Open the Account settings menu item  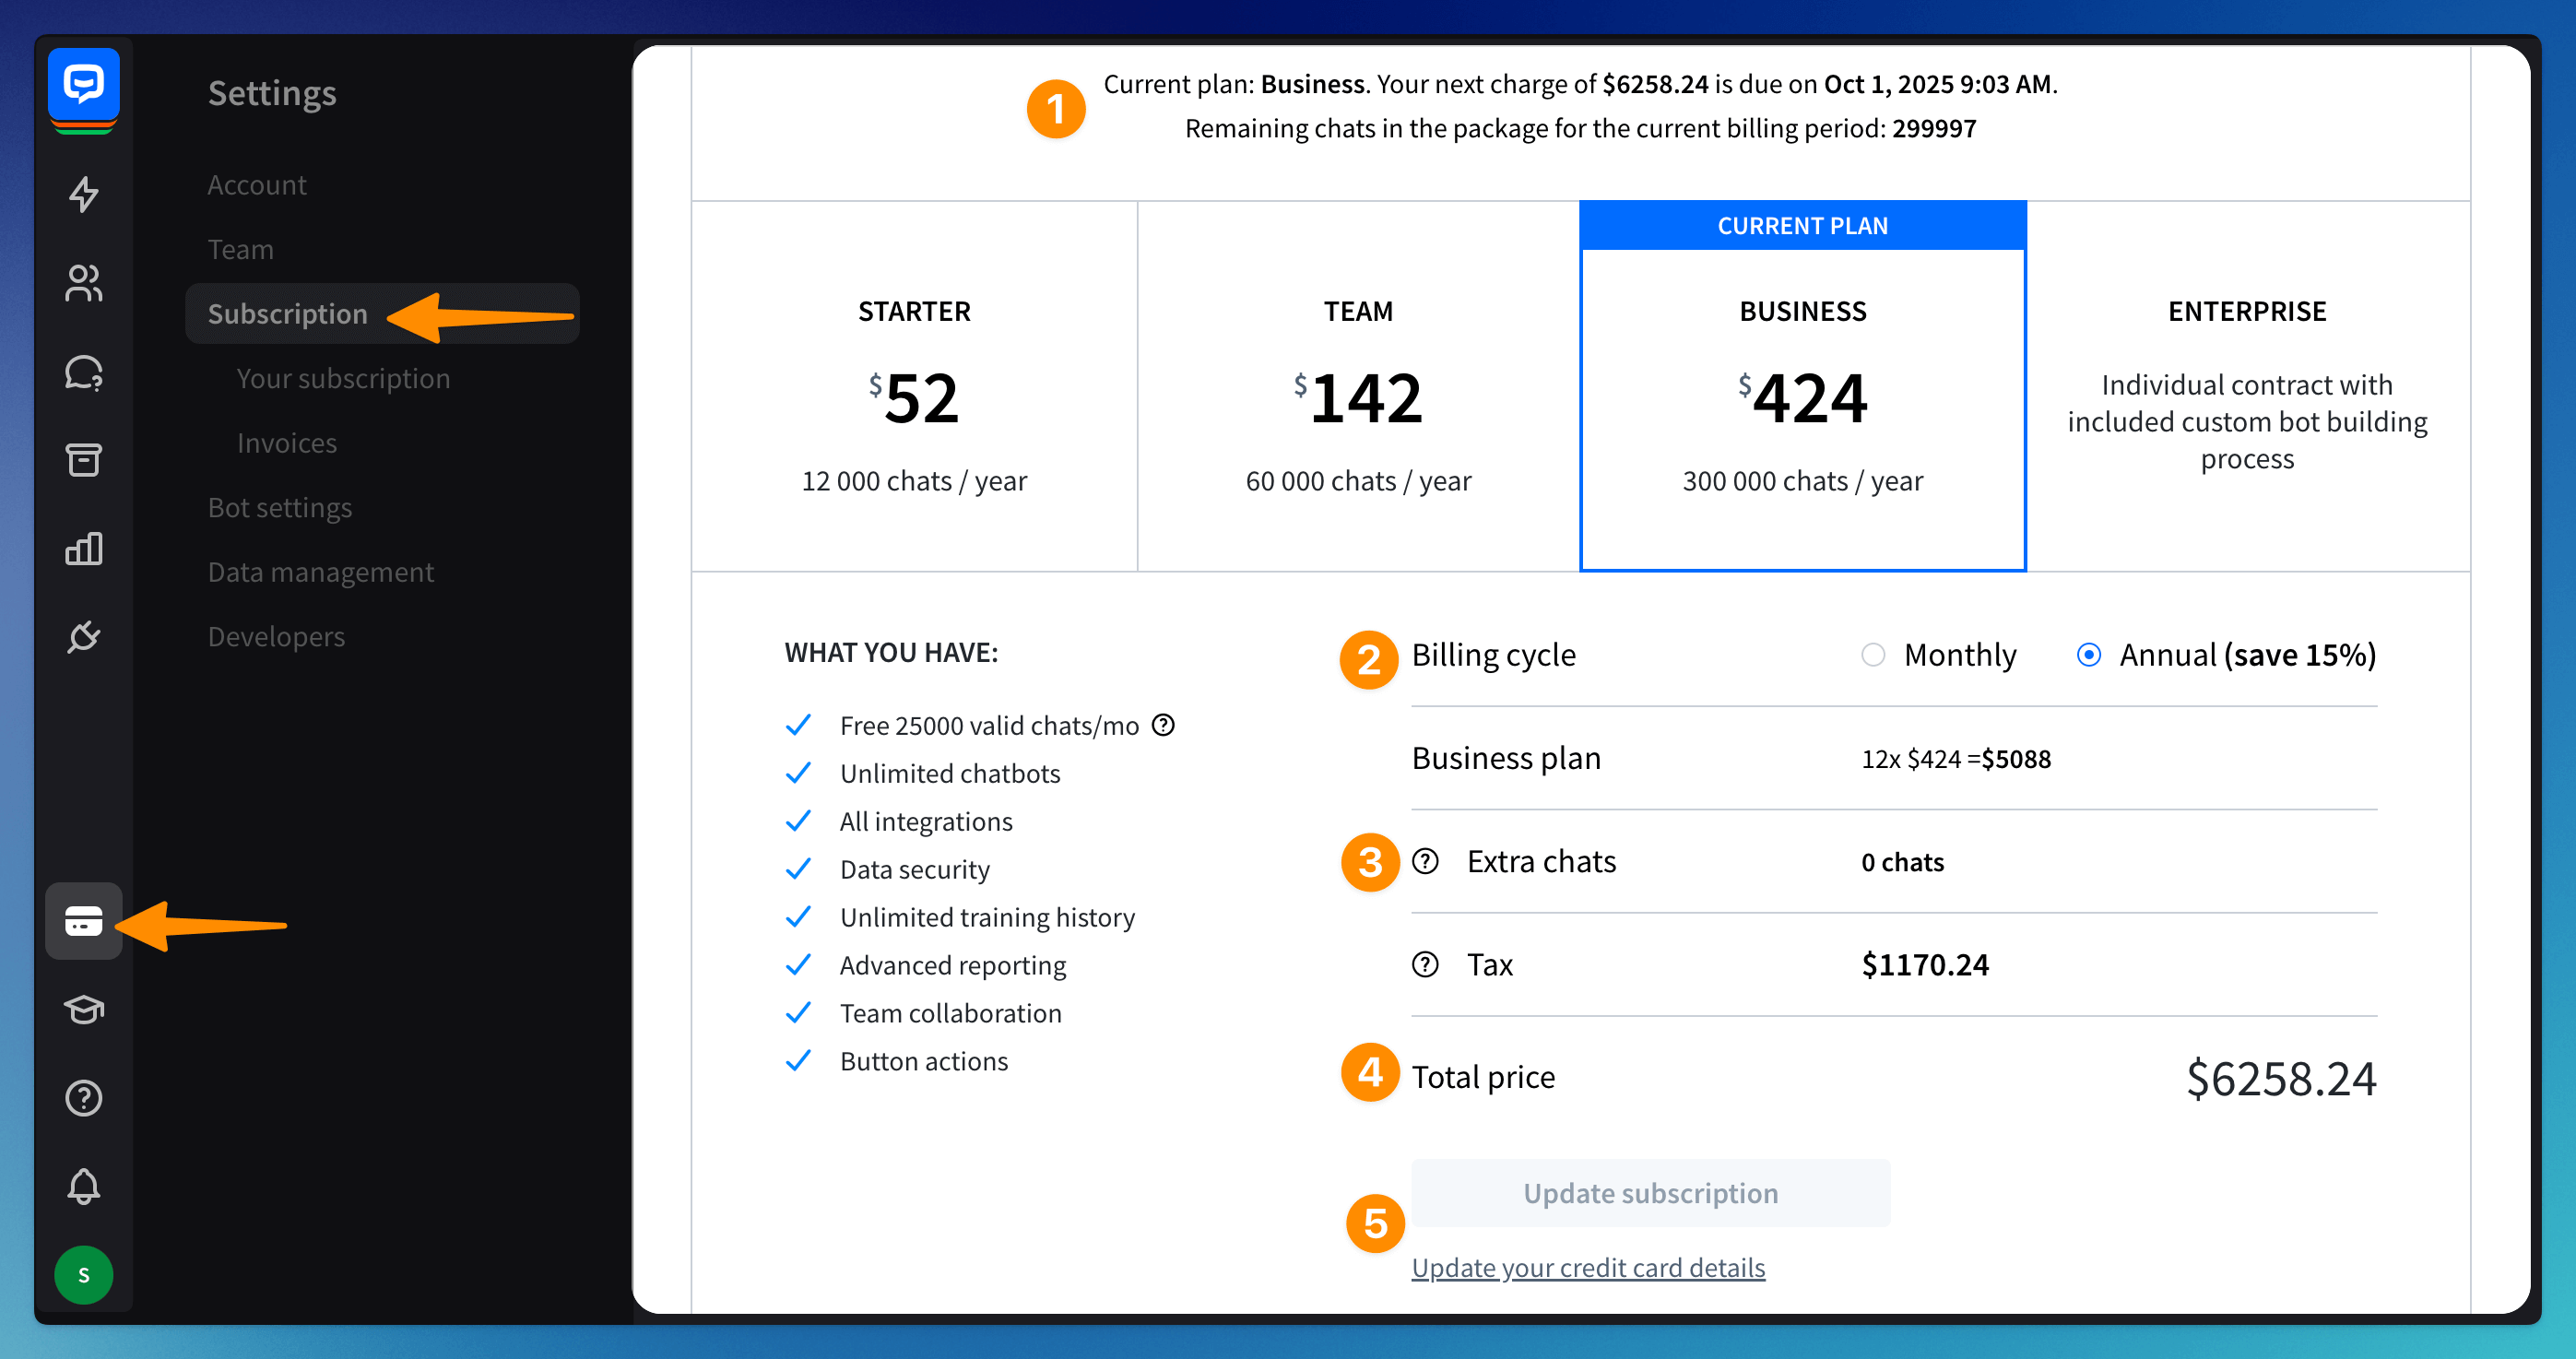point(257,185)
